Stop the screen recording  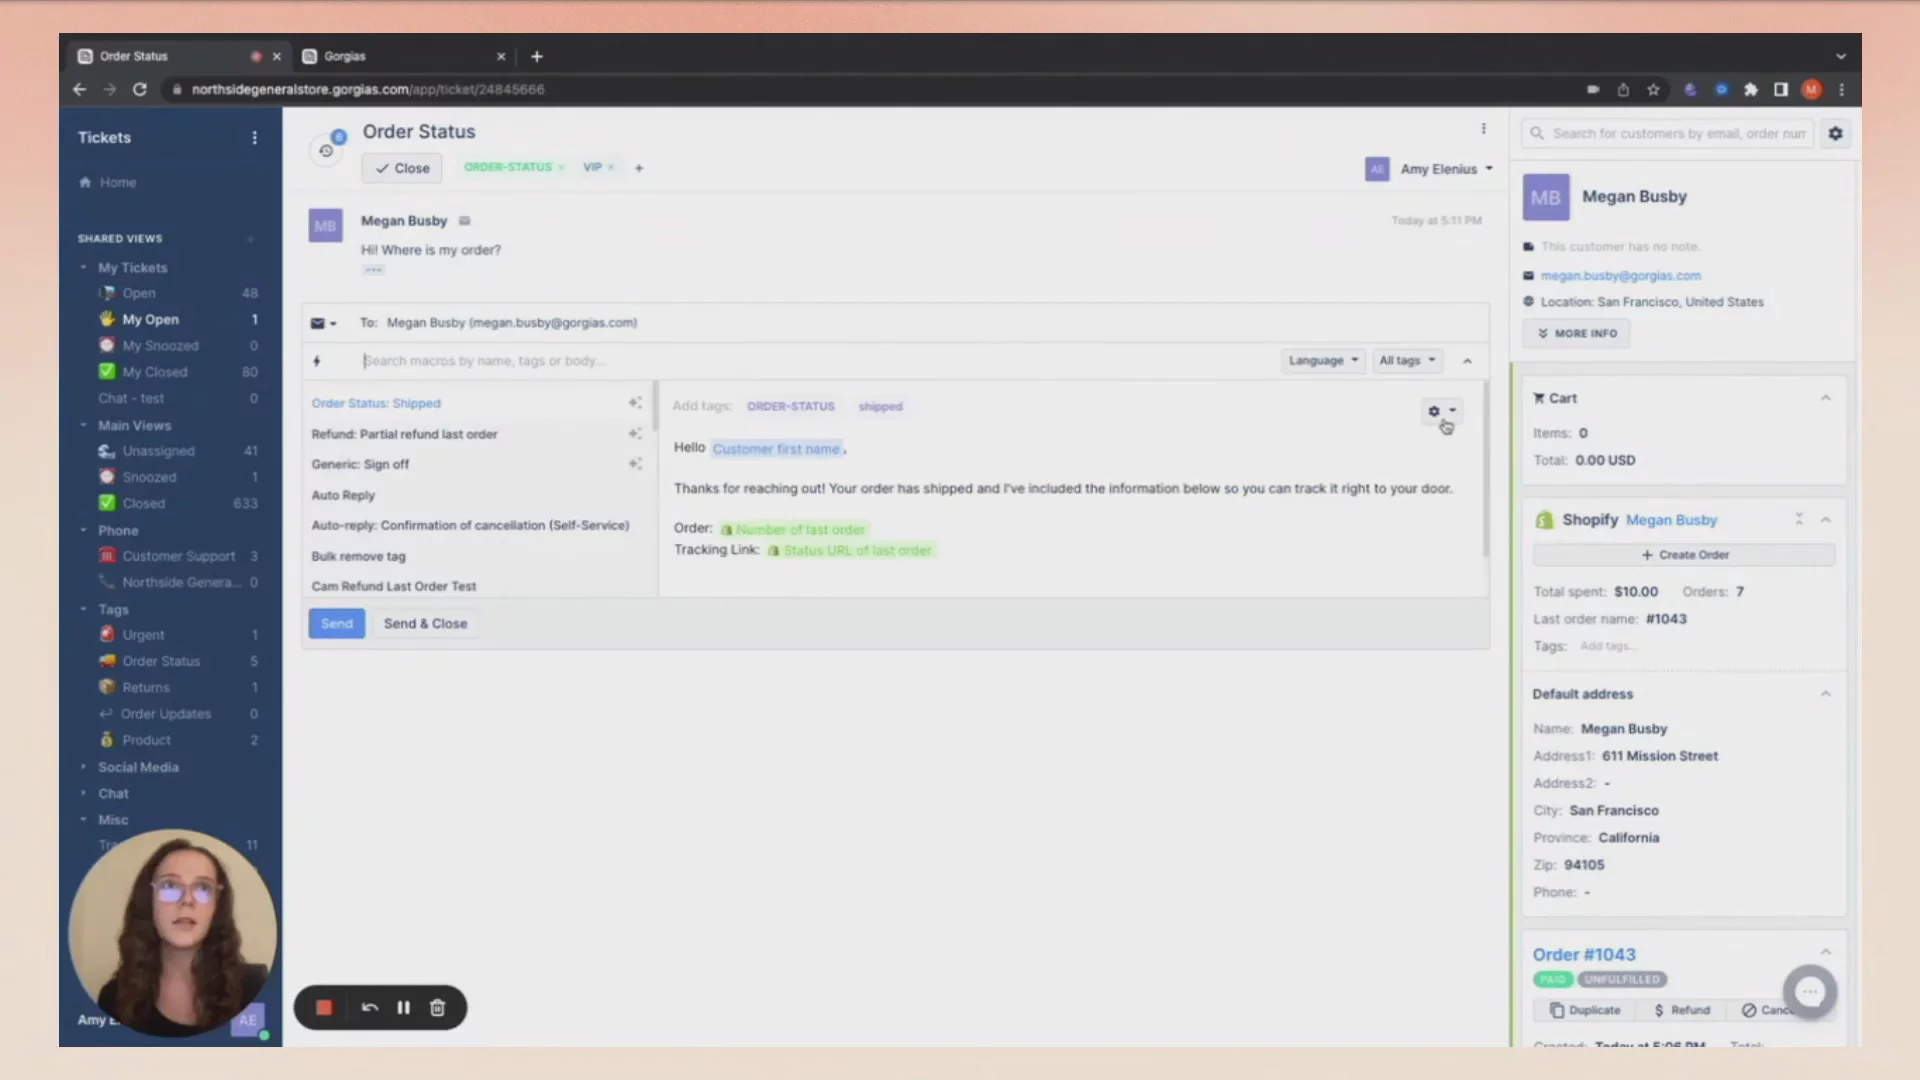pyautogui.click(x=324, y=1008)
